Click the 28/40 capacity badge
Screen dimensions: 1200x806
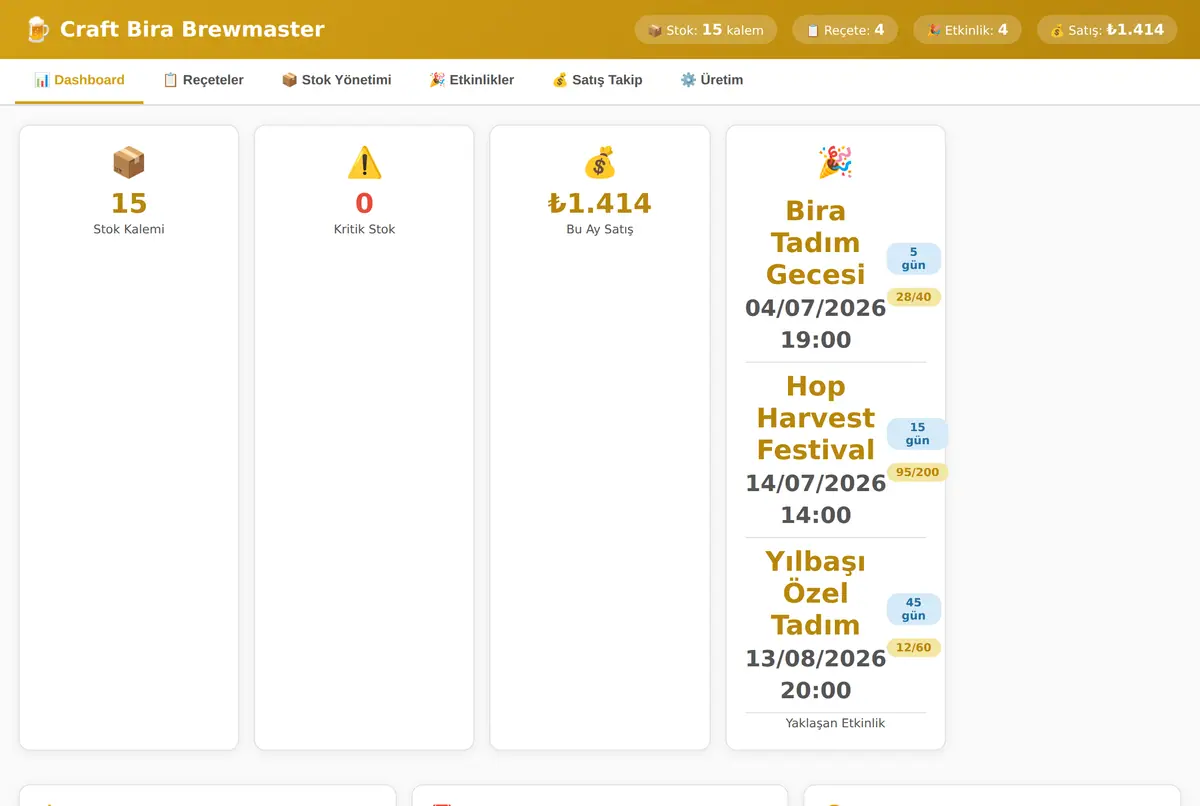pyautogui.click(x=914, y=297)
